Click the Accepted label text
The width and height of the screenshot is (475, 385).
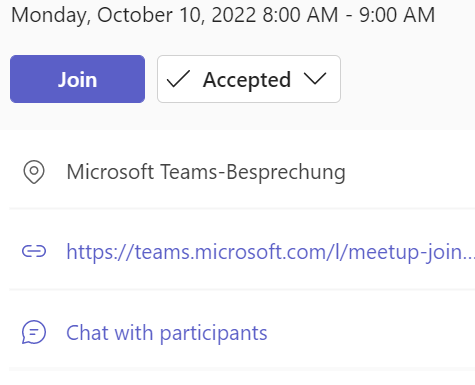[x=247, y=80]
